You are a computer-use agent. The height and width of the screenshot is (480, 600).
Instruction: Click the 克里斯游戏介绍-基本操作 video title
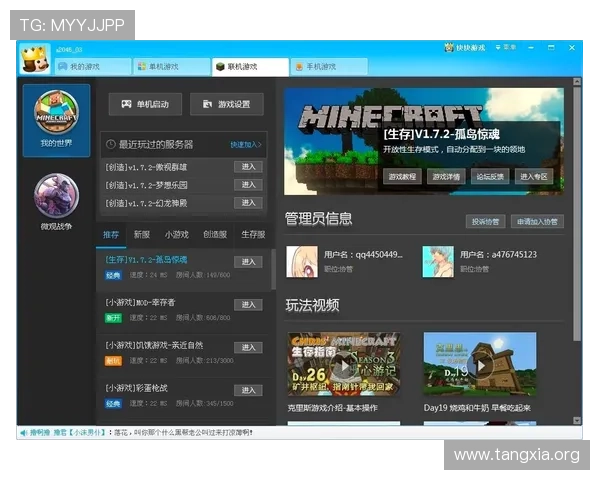point(333,408)
